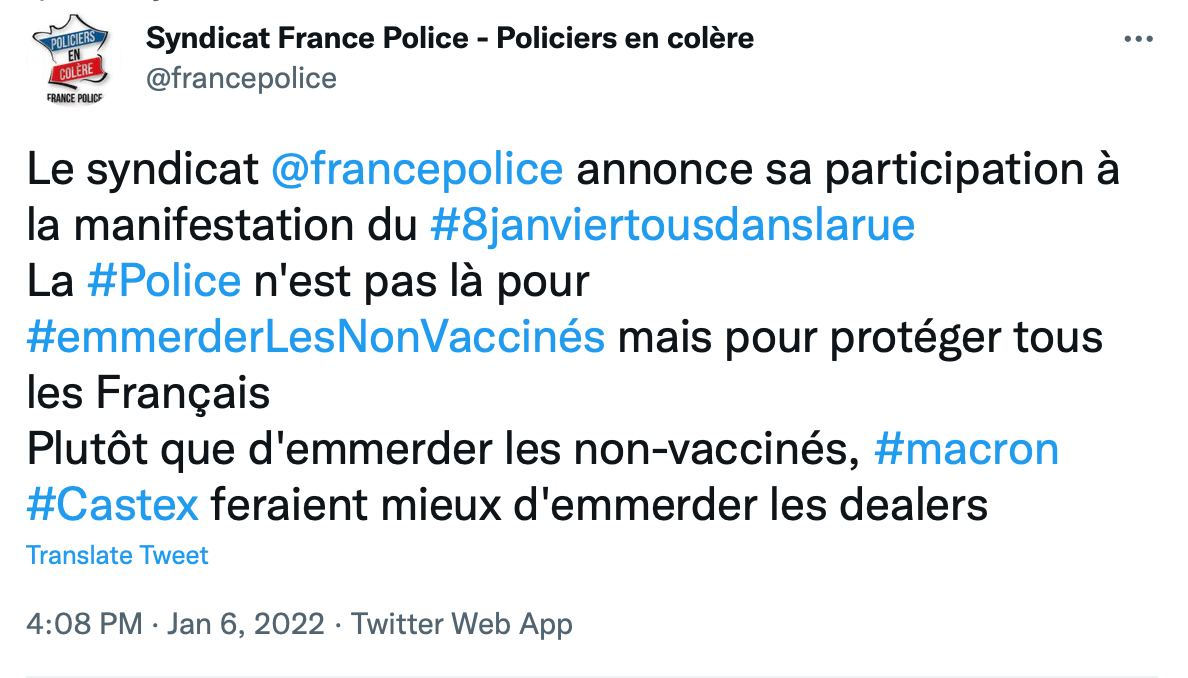
Task: Open the #Castex hashtag
Action: [x=113, y=506]
